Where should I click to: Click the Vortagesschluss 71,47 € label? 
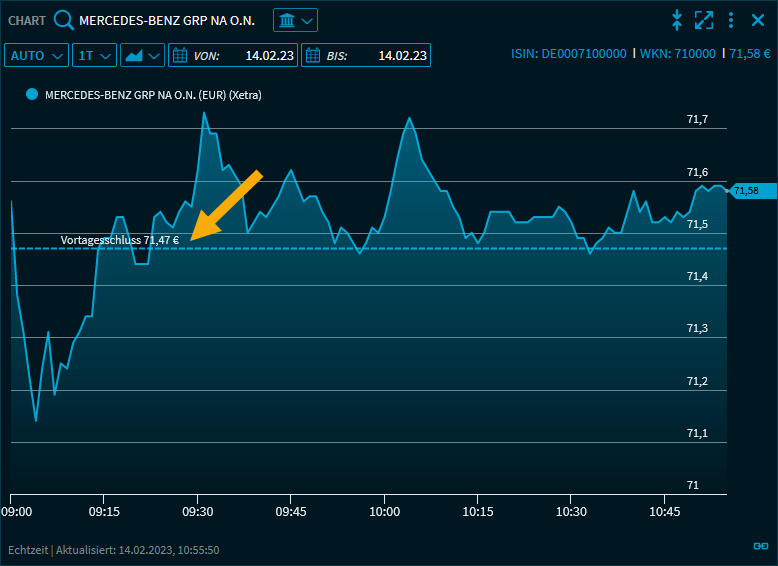tap(119, 240)
